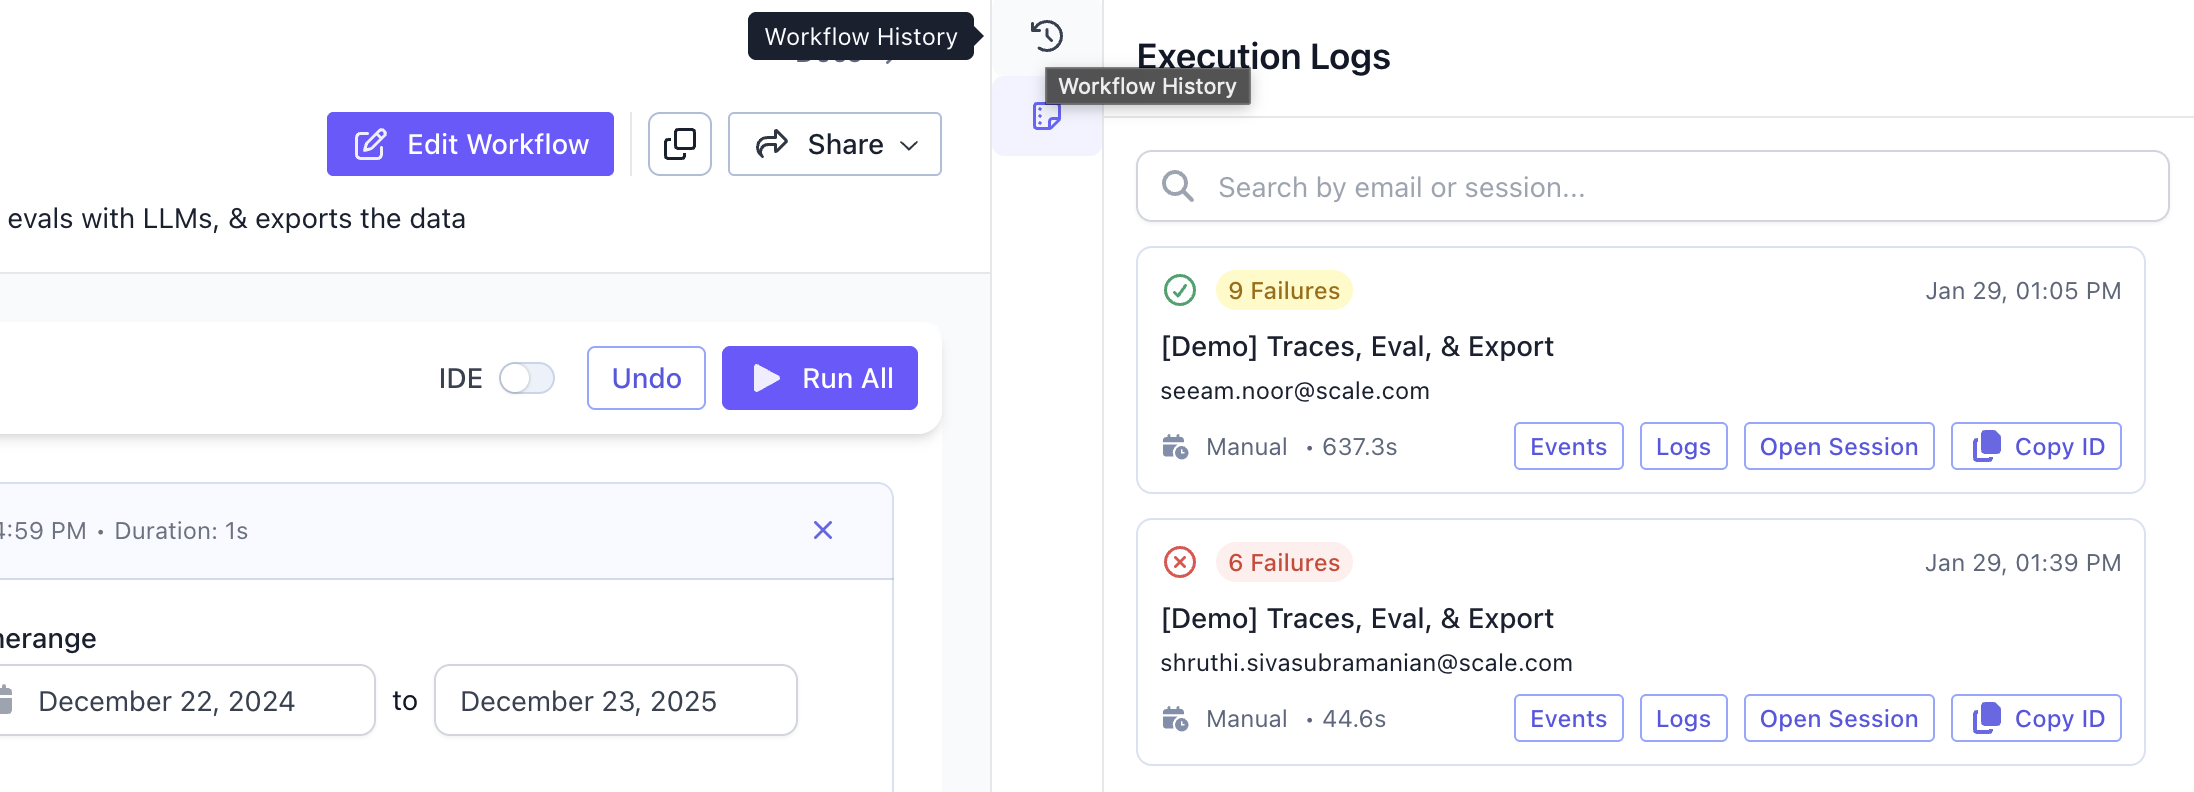Click seeam.noor@scale.com email text
2194x792 pixels.
tap(1295, 391)
